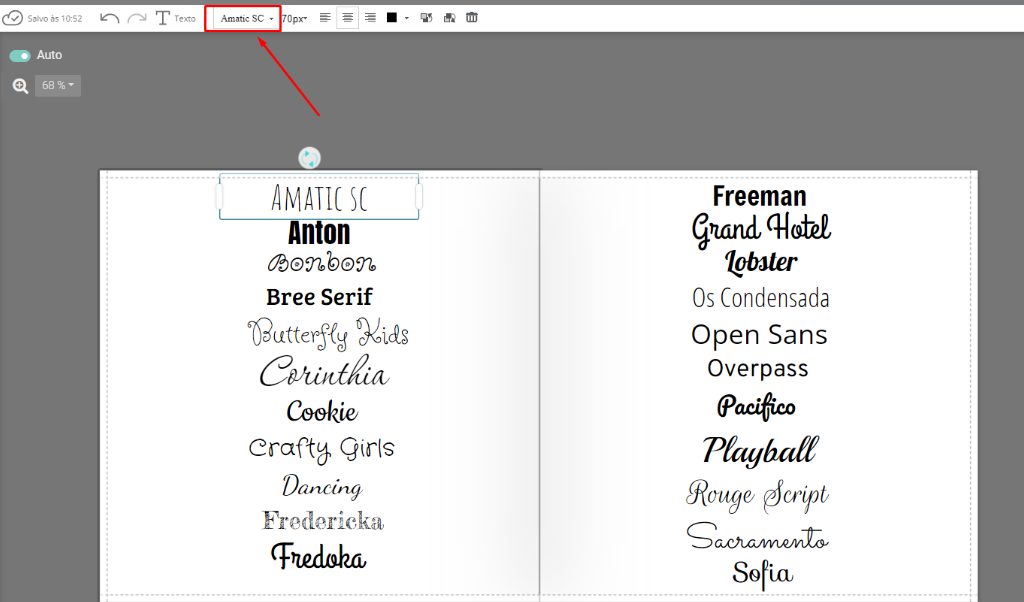Align text to the left
This screenshot has width=1024, height=602.
(x=325, y=18)
